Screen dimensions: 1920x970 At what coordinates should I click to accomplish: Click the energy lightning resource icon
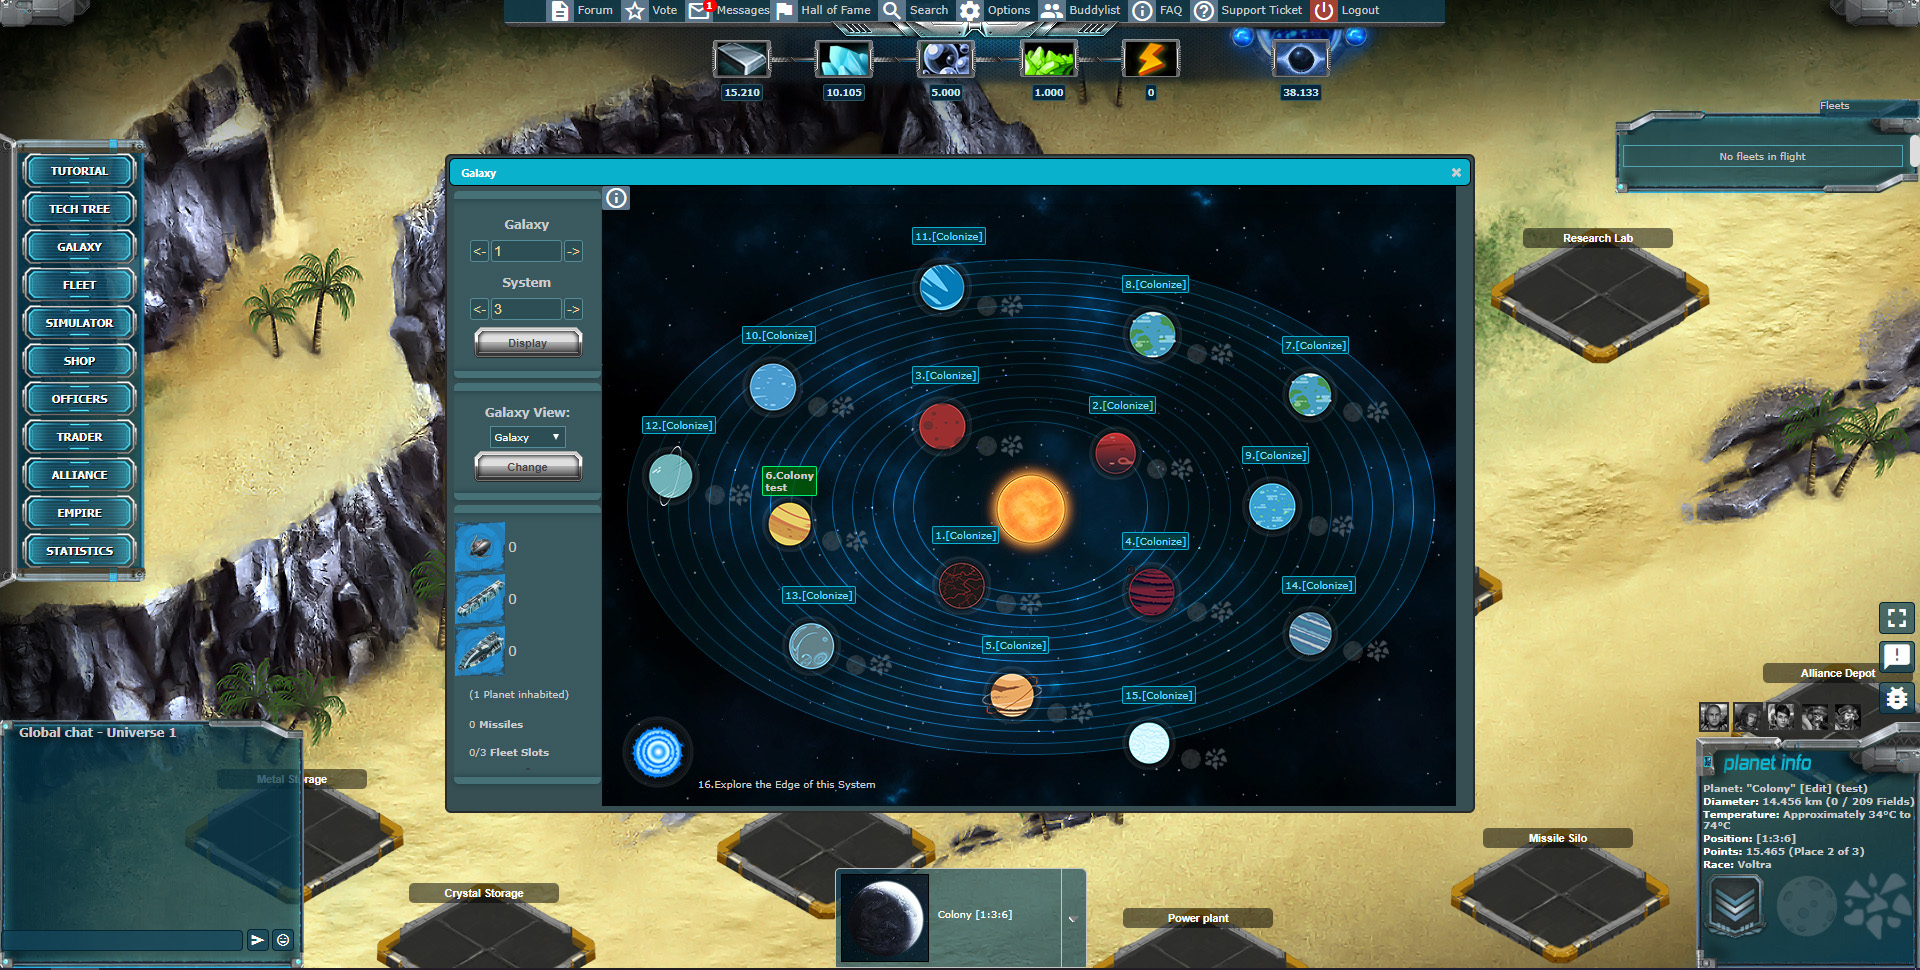point(1150,60)
